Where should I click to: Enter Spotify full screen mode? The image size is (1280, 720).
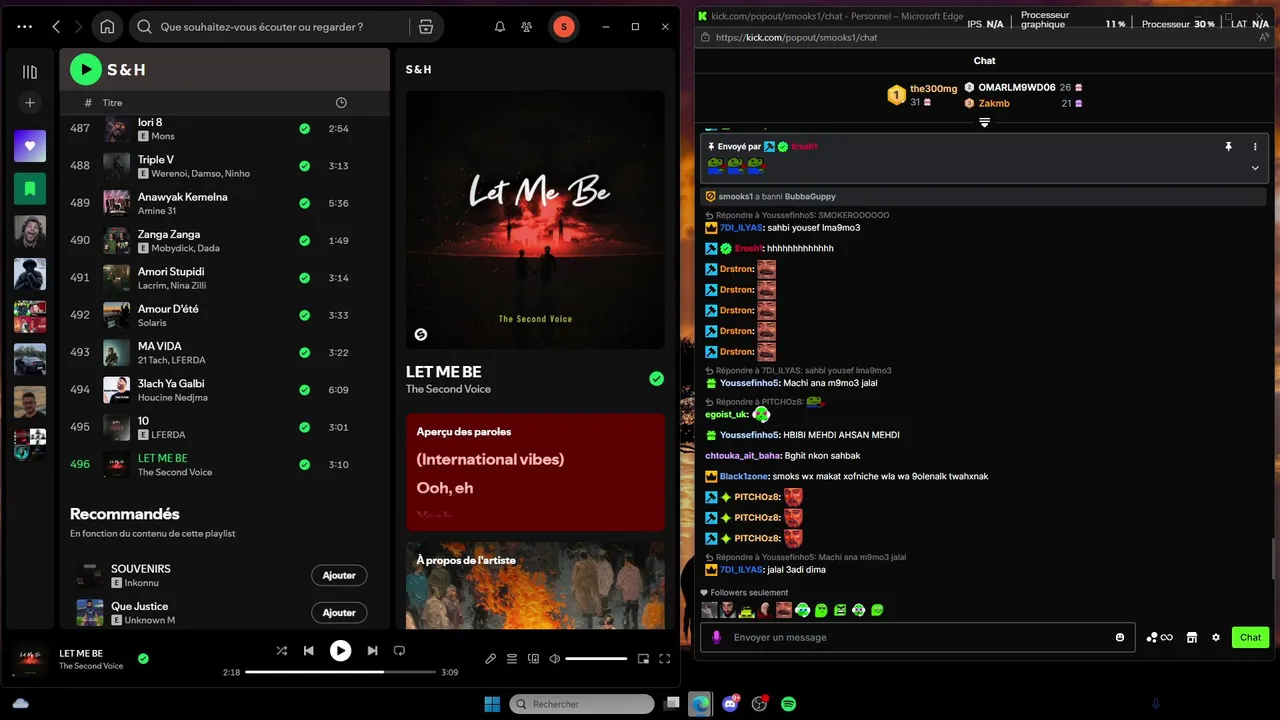pyautogui.click(x=664, y=659)
